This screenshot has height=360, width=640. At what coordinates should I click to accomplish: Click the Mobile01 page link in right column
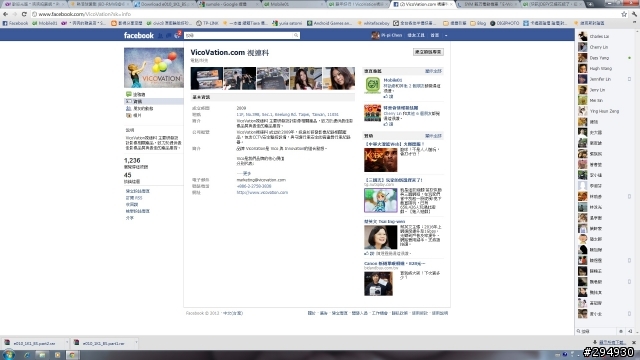pyautogui.click(x=393, y=80)
